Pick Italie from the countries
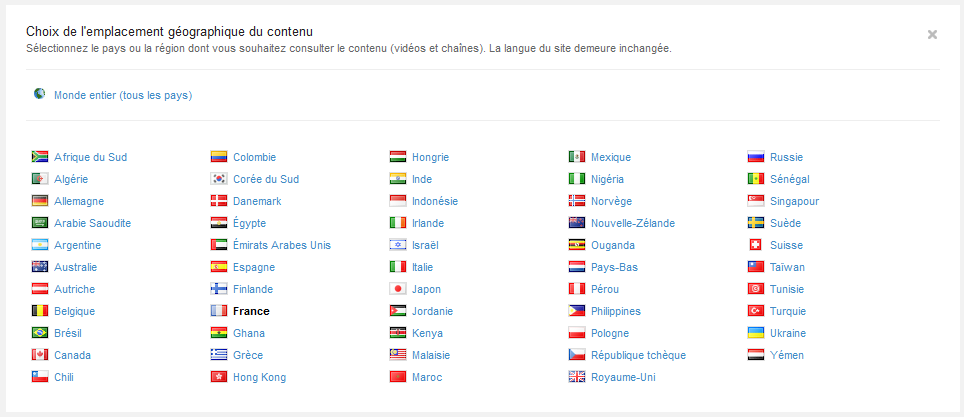The image size is (964, 417). click(422, 267)
